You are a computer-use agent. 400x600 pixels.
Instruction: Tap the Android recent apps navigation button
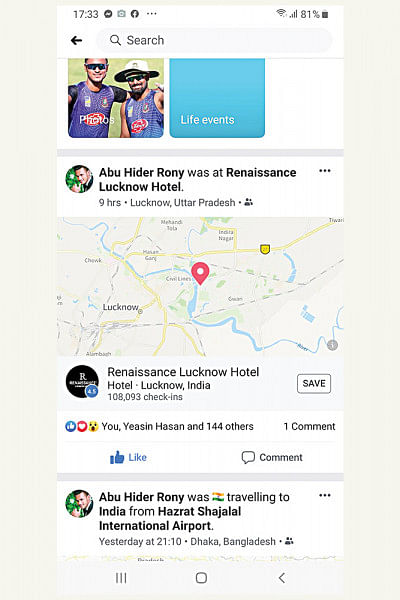coord(121,578)
